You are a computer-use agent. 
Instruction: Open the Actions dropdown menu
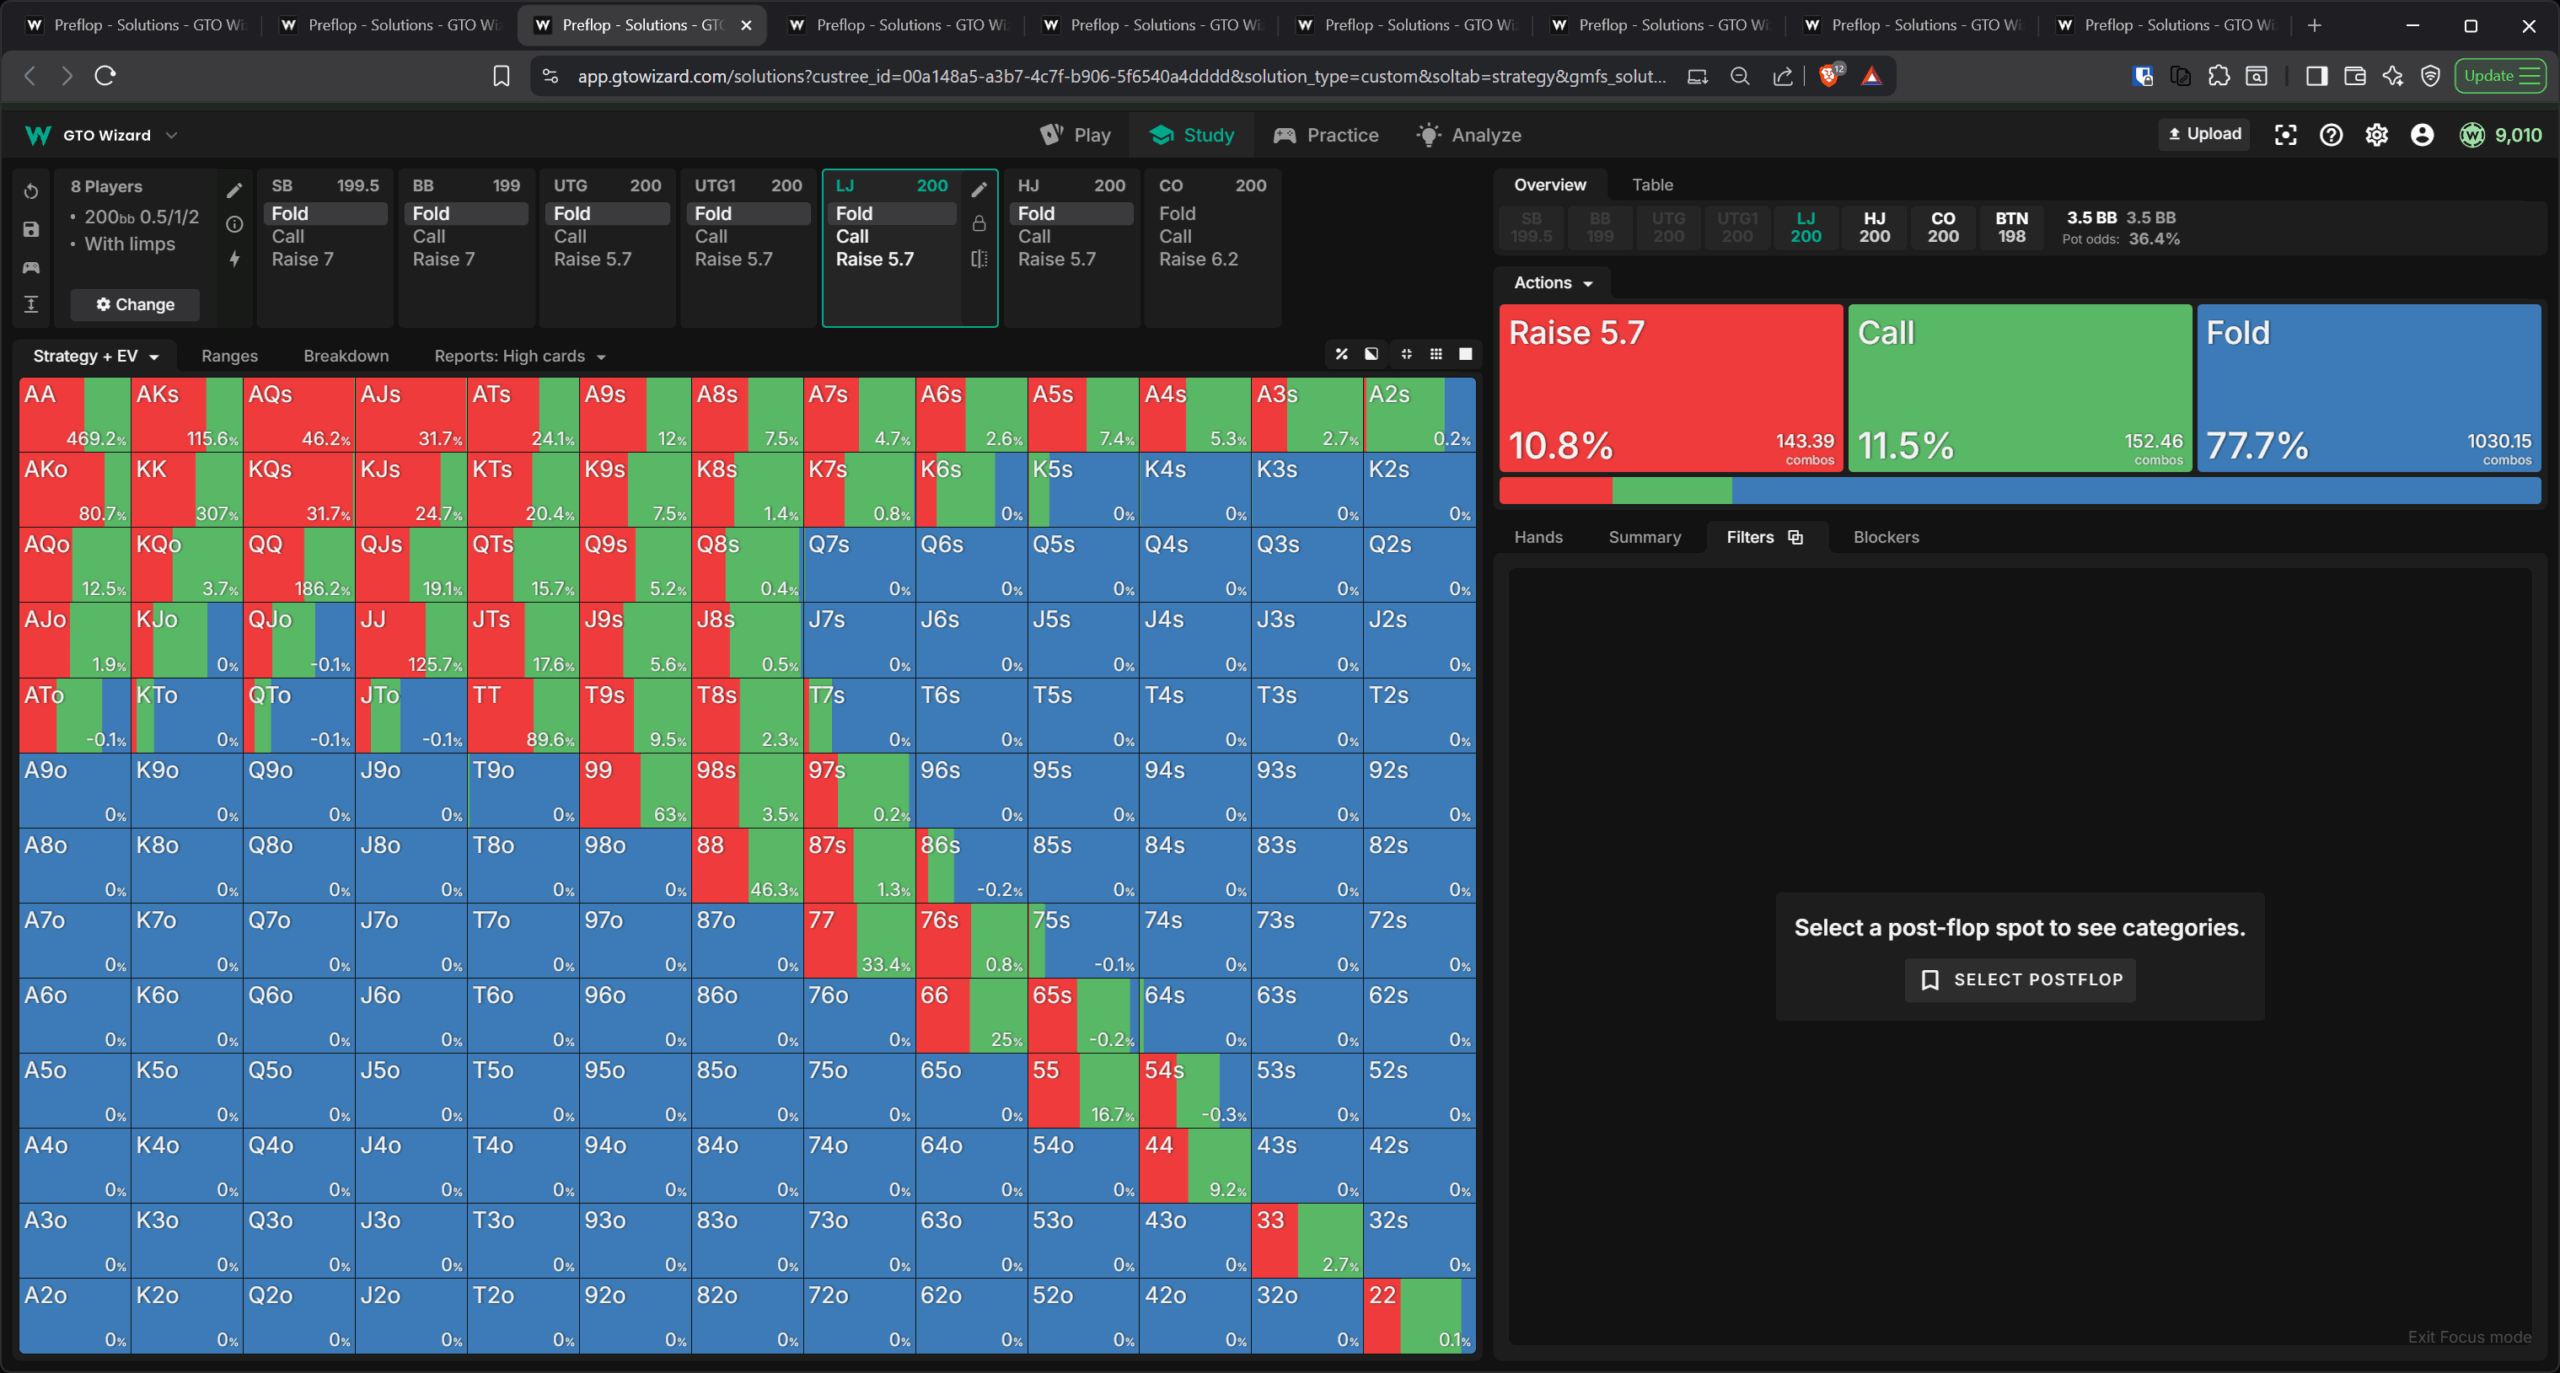(1552, 283)
